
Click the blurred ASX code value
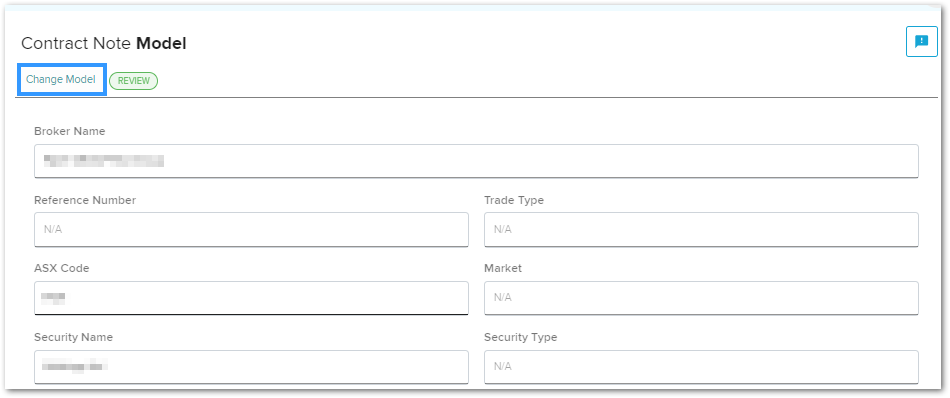pos(53,297)
